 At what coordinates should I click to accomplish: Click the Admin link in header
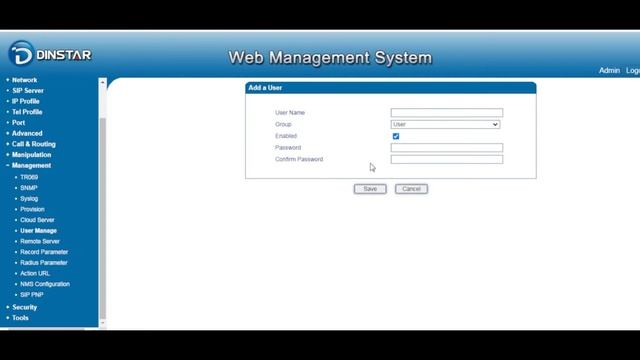(x=609, y=71)
